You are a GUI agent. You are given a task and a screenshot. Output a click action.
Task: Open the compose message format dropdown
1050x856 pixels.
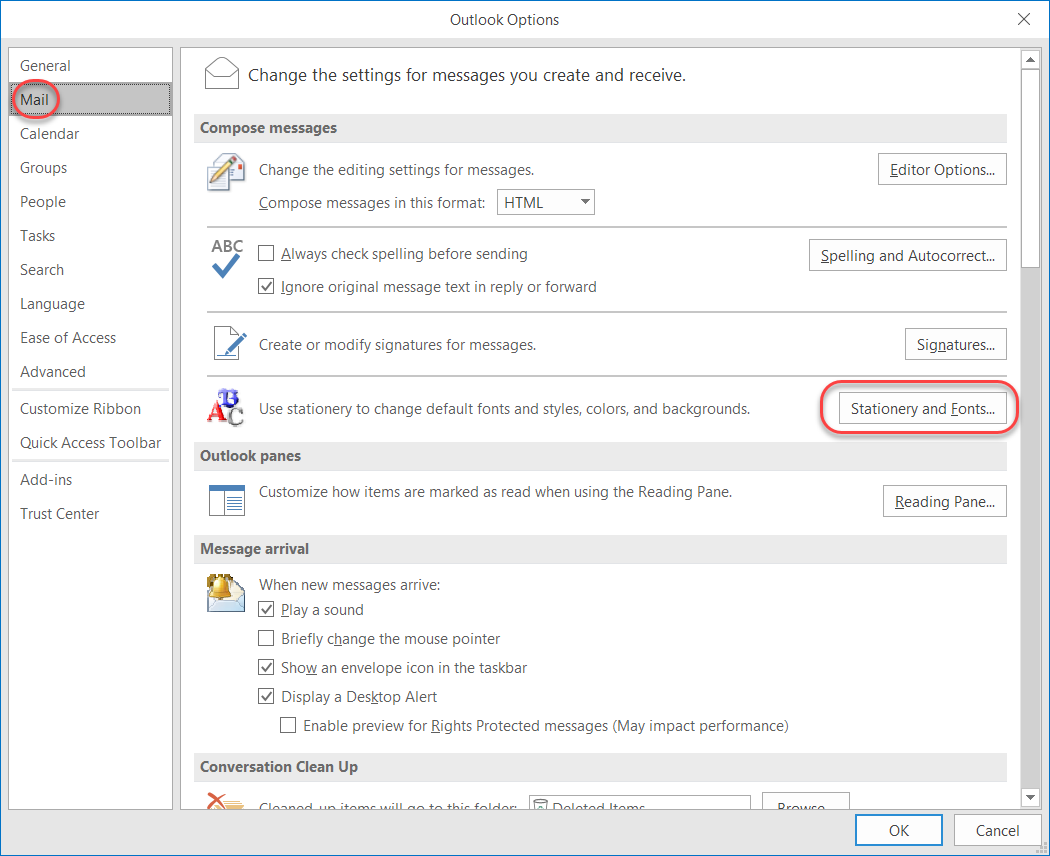click(x=586, y=201)
